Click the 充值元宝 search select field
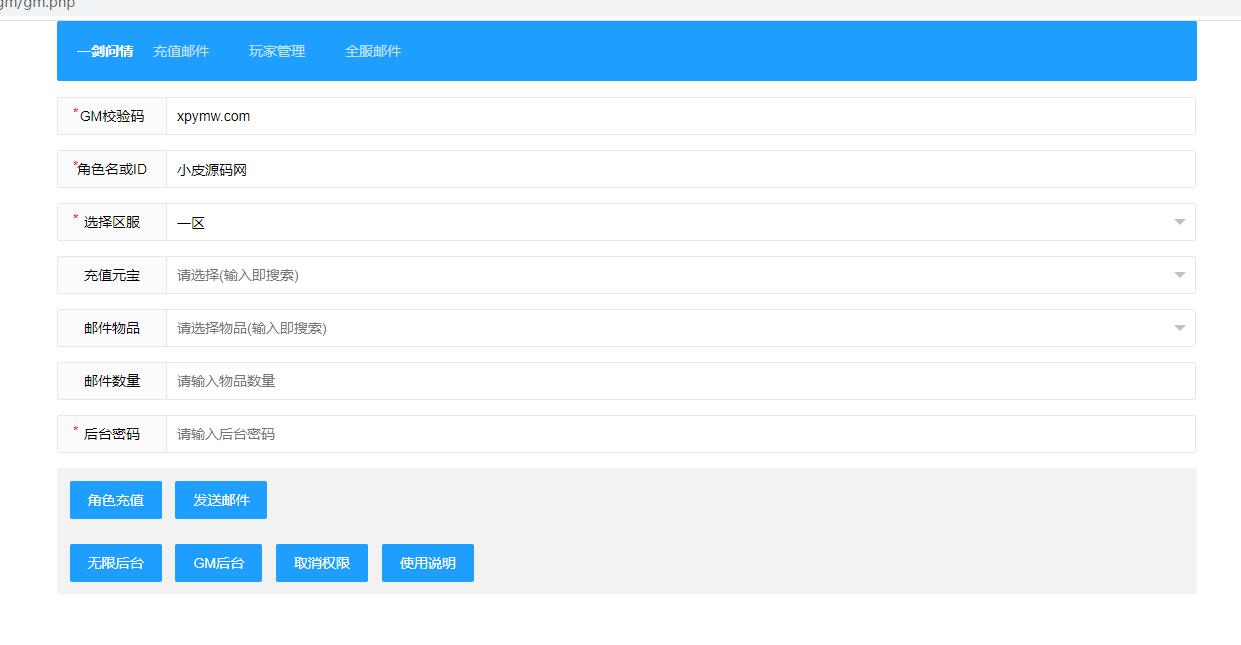The width and height of the screenshot is (1241, 645). 660,275
